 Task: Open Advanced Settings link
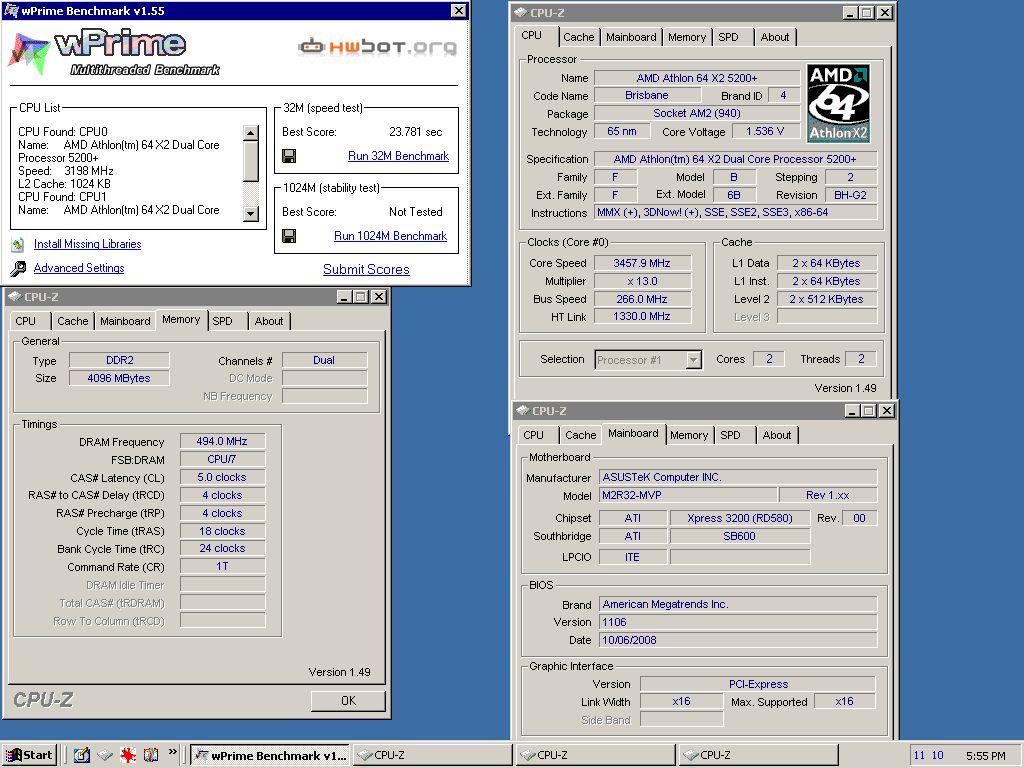coord(79,268)
